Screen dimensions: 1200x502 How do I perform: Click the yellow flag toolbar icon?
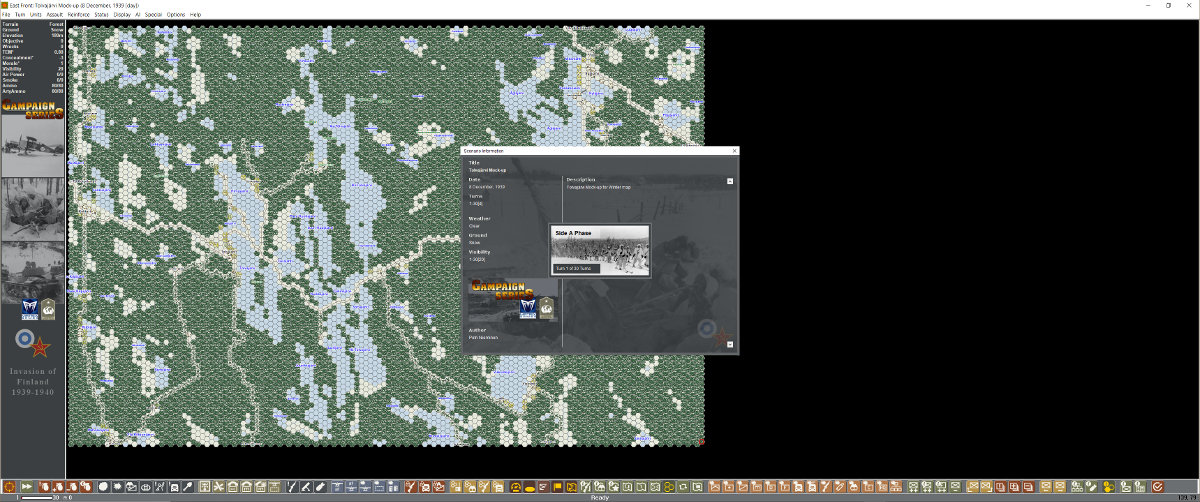coord(557,486)
